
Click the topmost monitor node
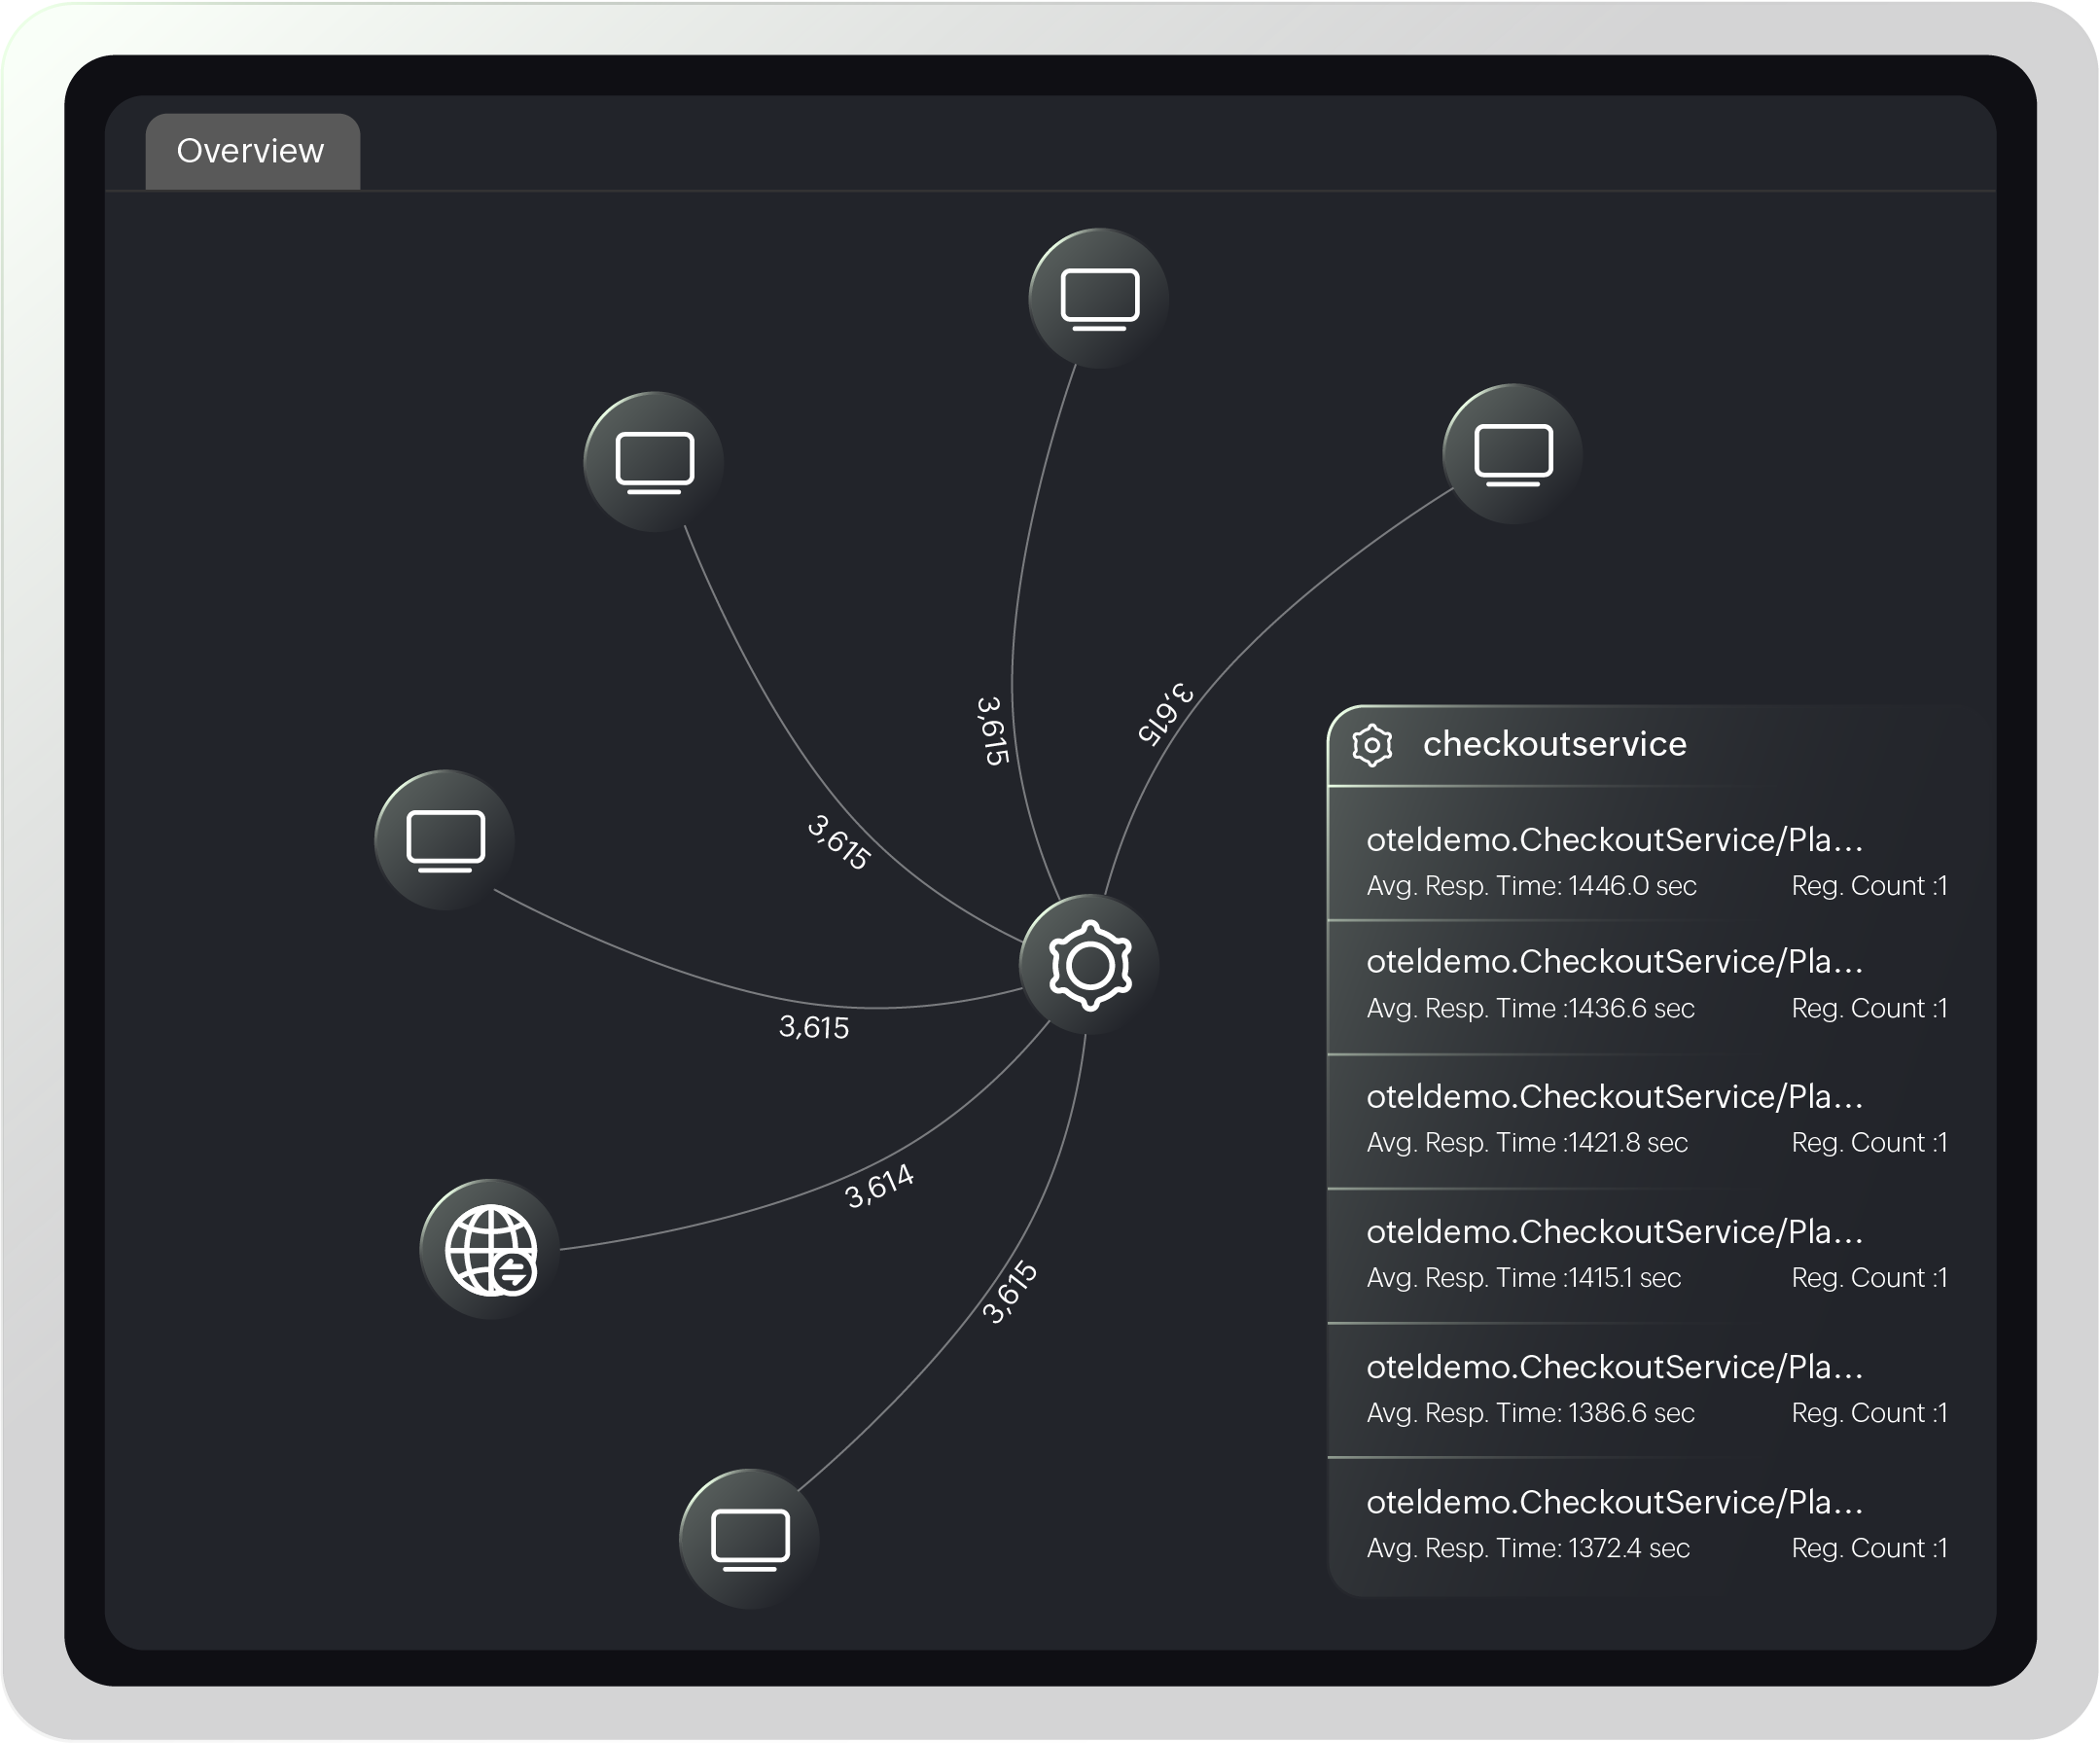(1099, 298)
